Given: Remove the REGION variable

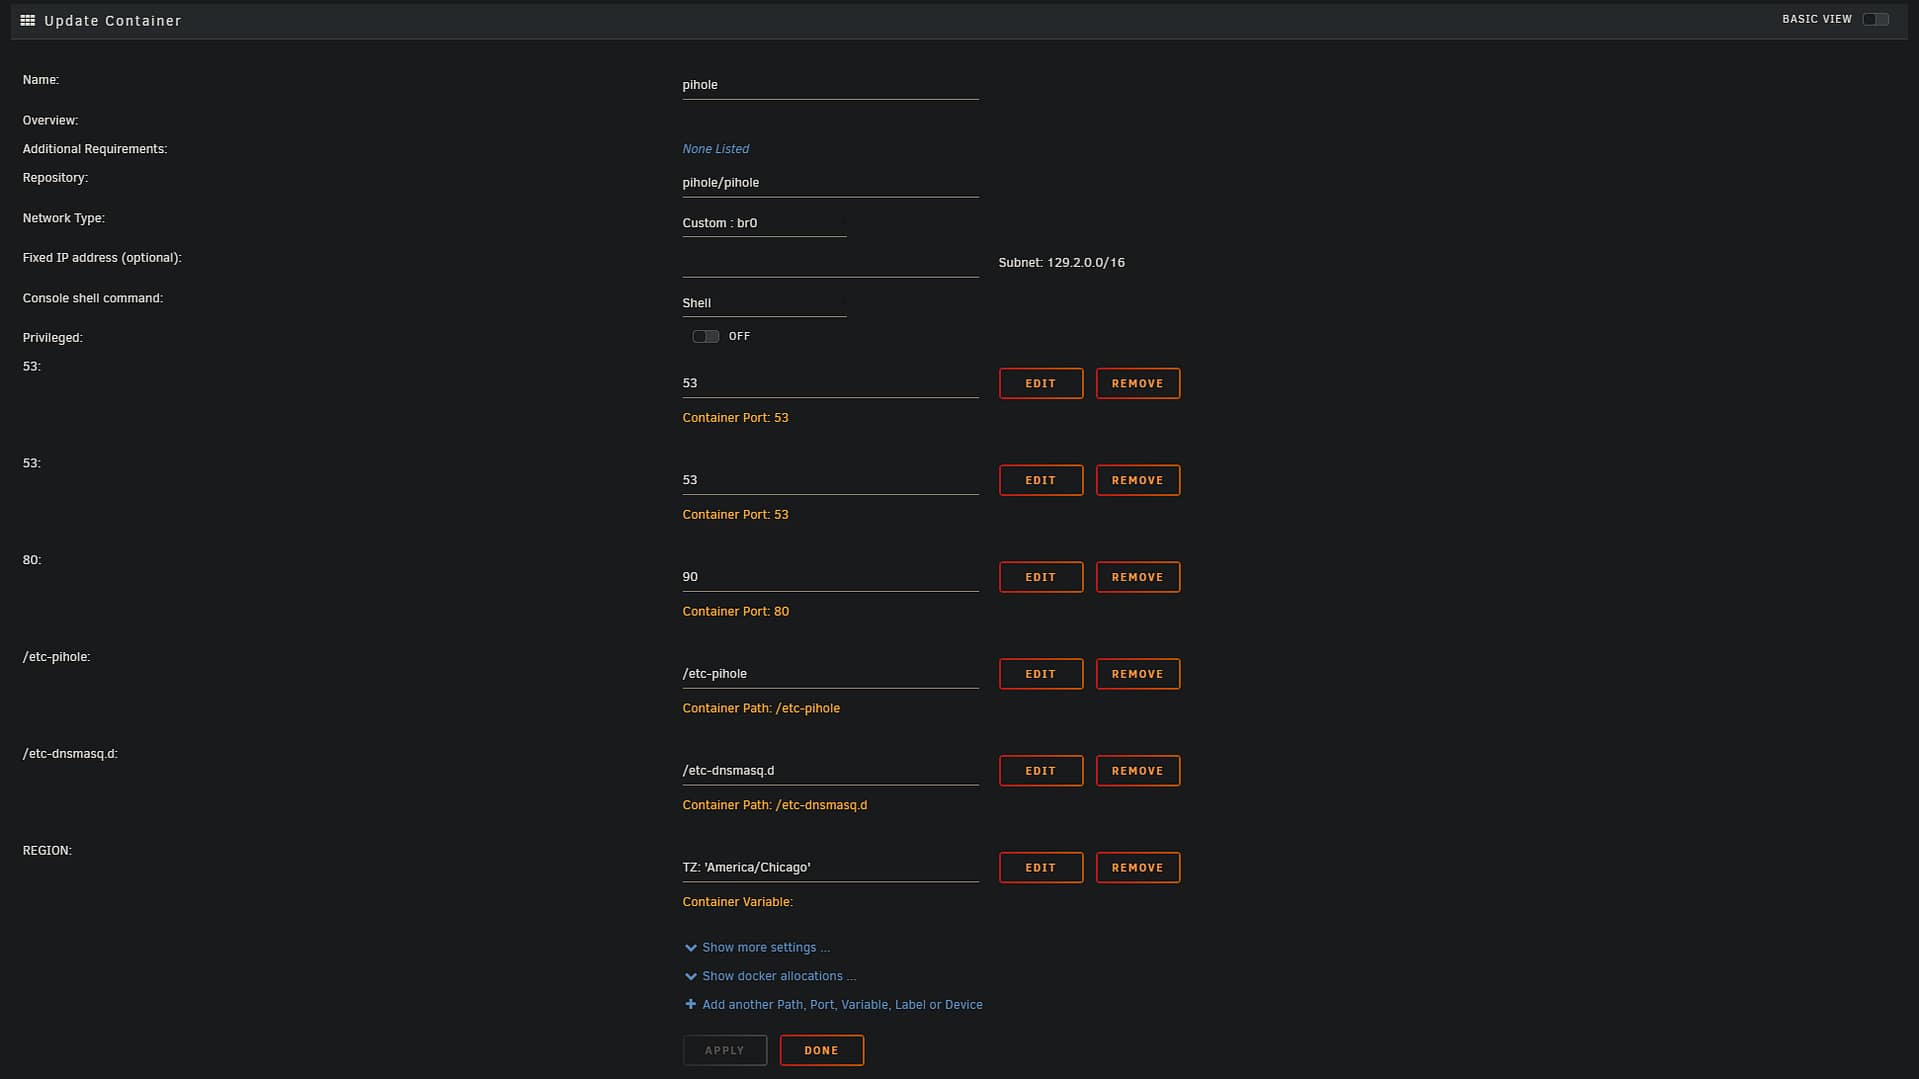Looking at the screenshot, I should click(1137, 868).
